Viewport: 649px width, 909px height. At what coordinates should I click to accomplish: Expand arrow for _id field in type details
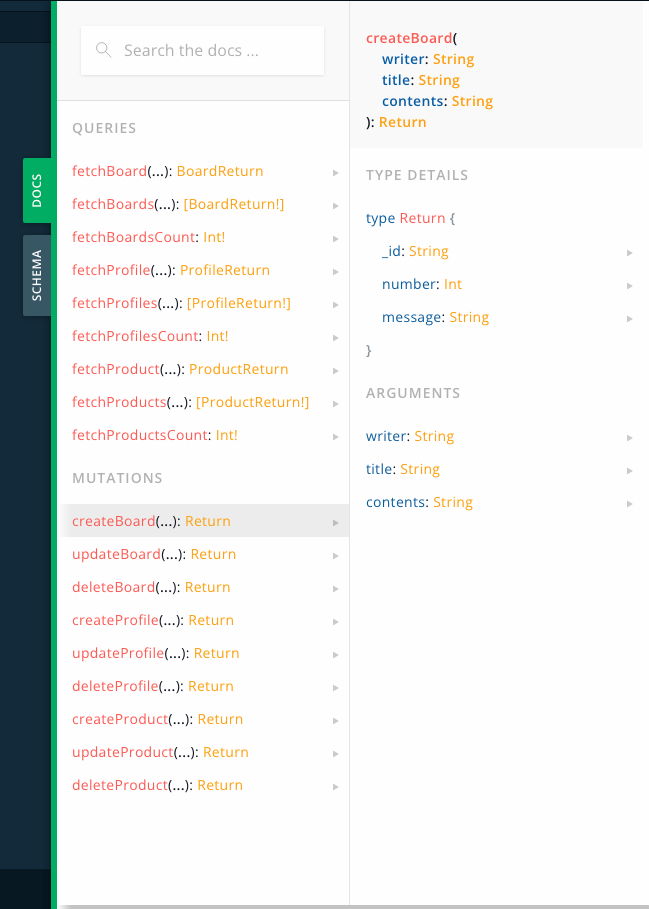tap(629, 253)
